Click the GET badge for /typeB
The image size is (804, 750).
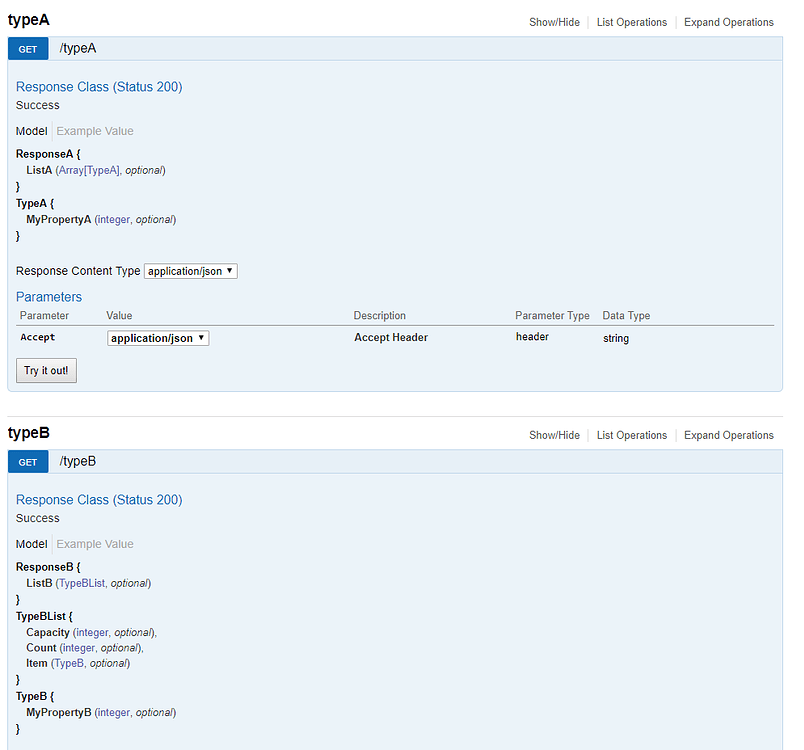click(x=27, y=461)
